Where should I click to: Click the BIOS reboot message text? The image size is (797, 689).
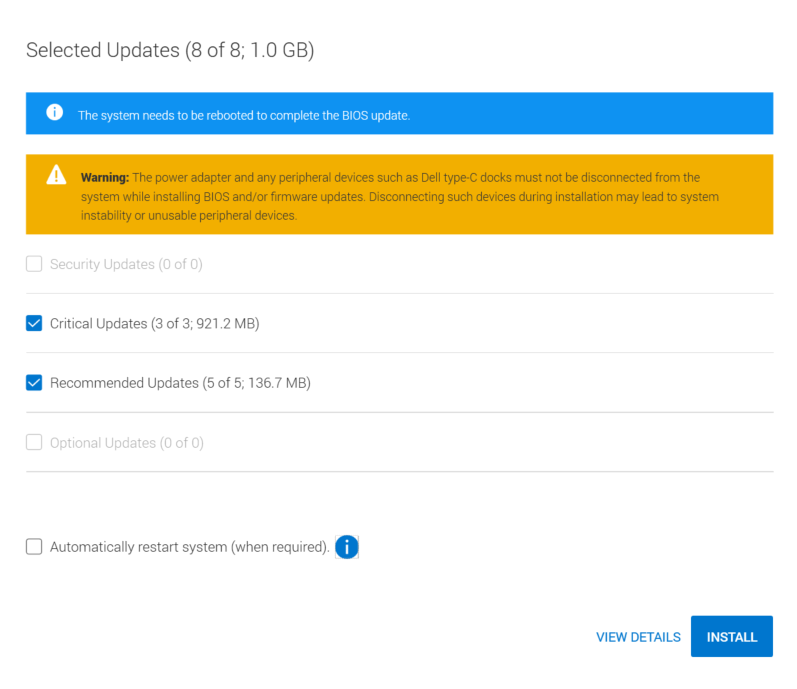coord(244,115)
